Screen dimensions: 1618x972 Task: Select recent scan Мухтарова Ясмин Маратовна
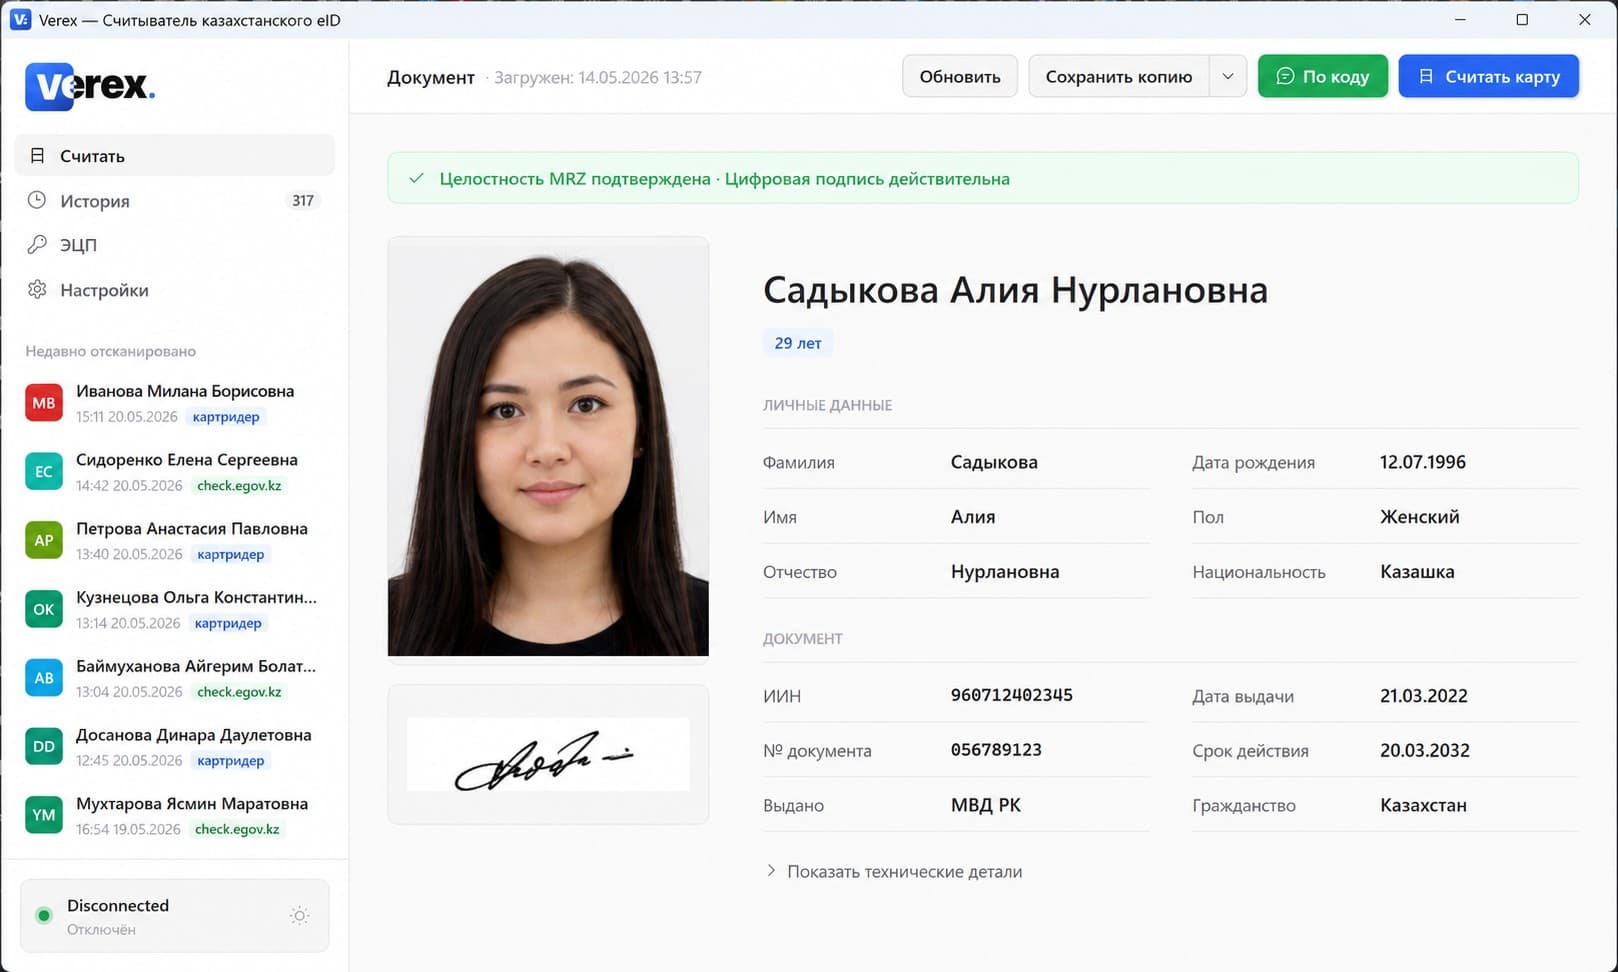pos(174,815)
